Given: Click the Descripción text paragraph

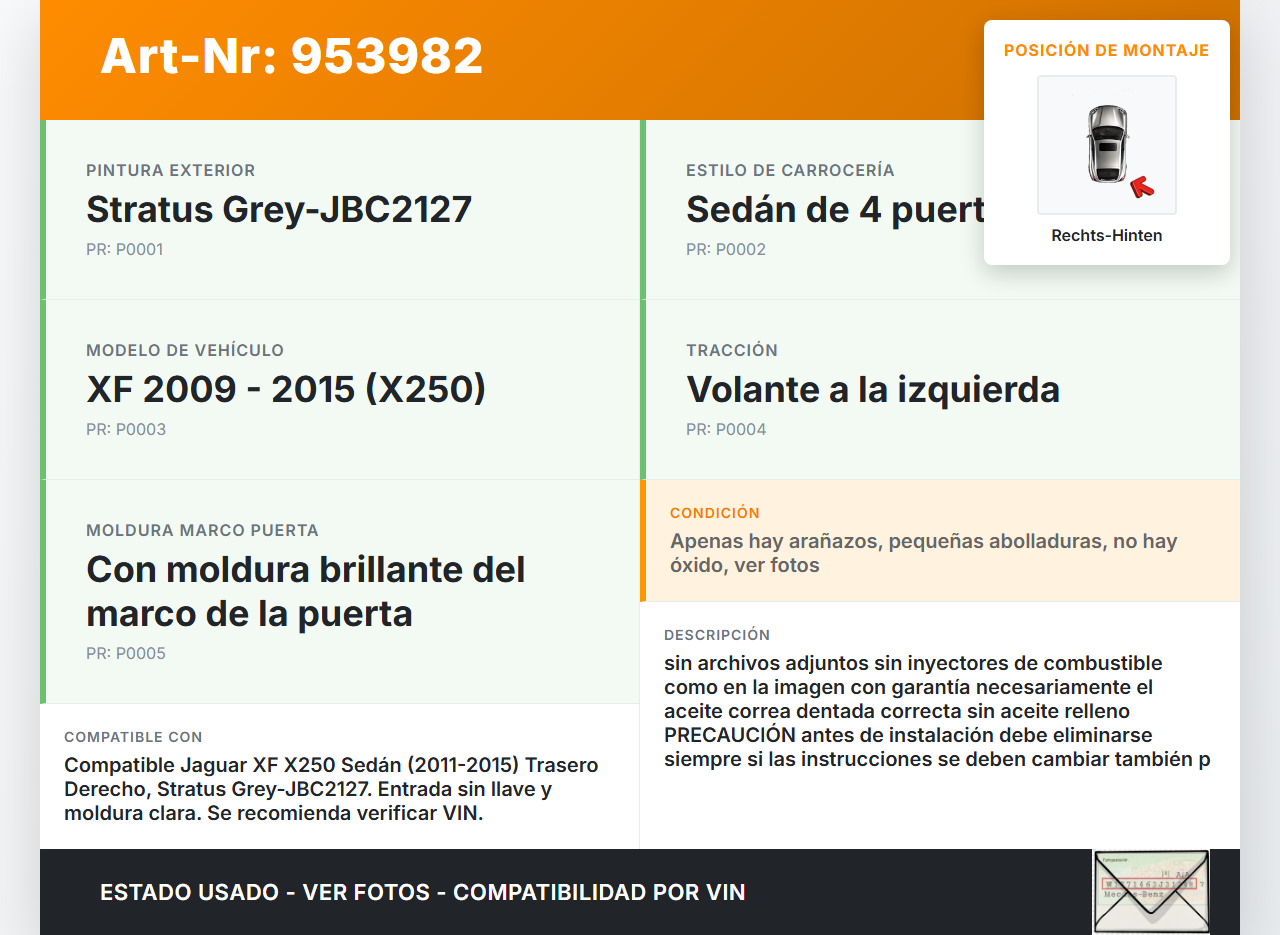Looking at the screenshot, I should click(x=936, y=711).
